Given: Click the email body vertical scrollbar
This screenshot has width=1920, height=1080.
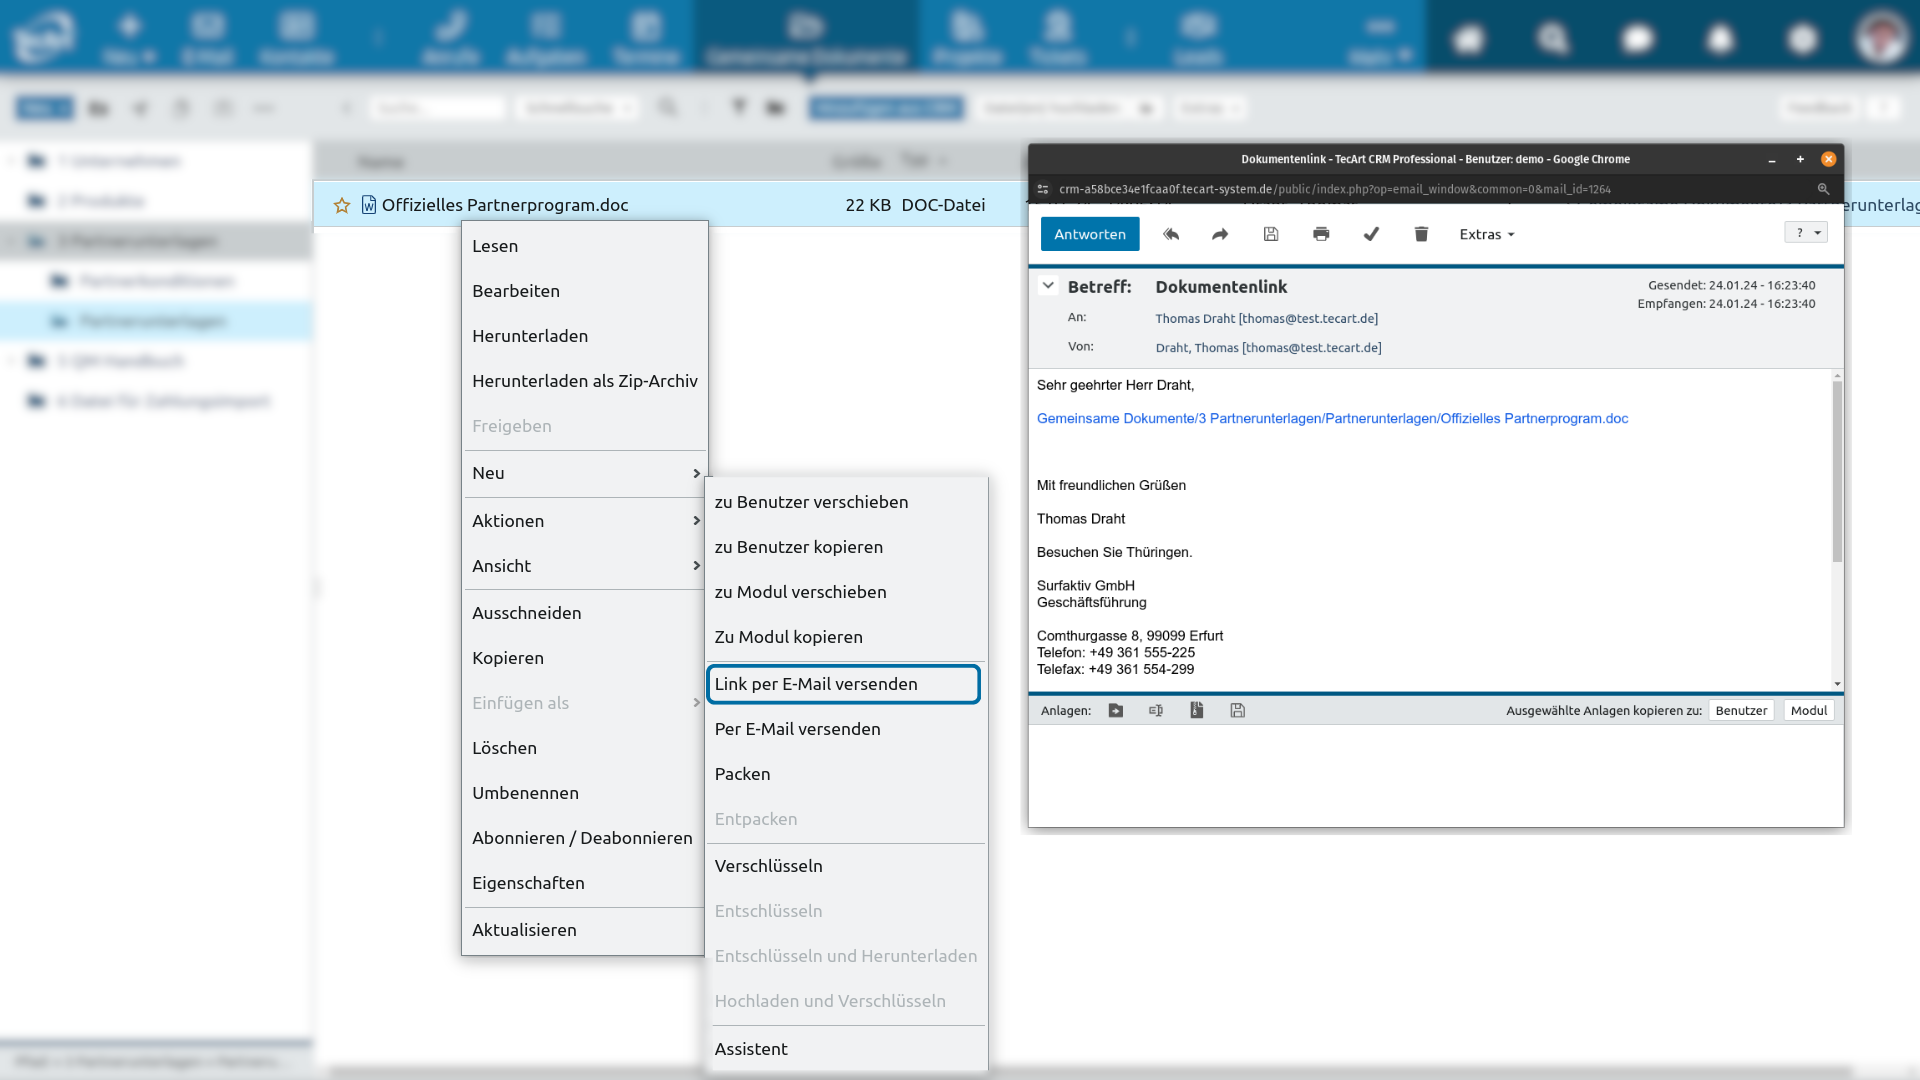Looking at the screenshot, I should tap(1837, 470).
